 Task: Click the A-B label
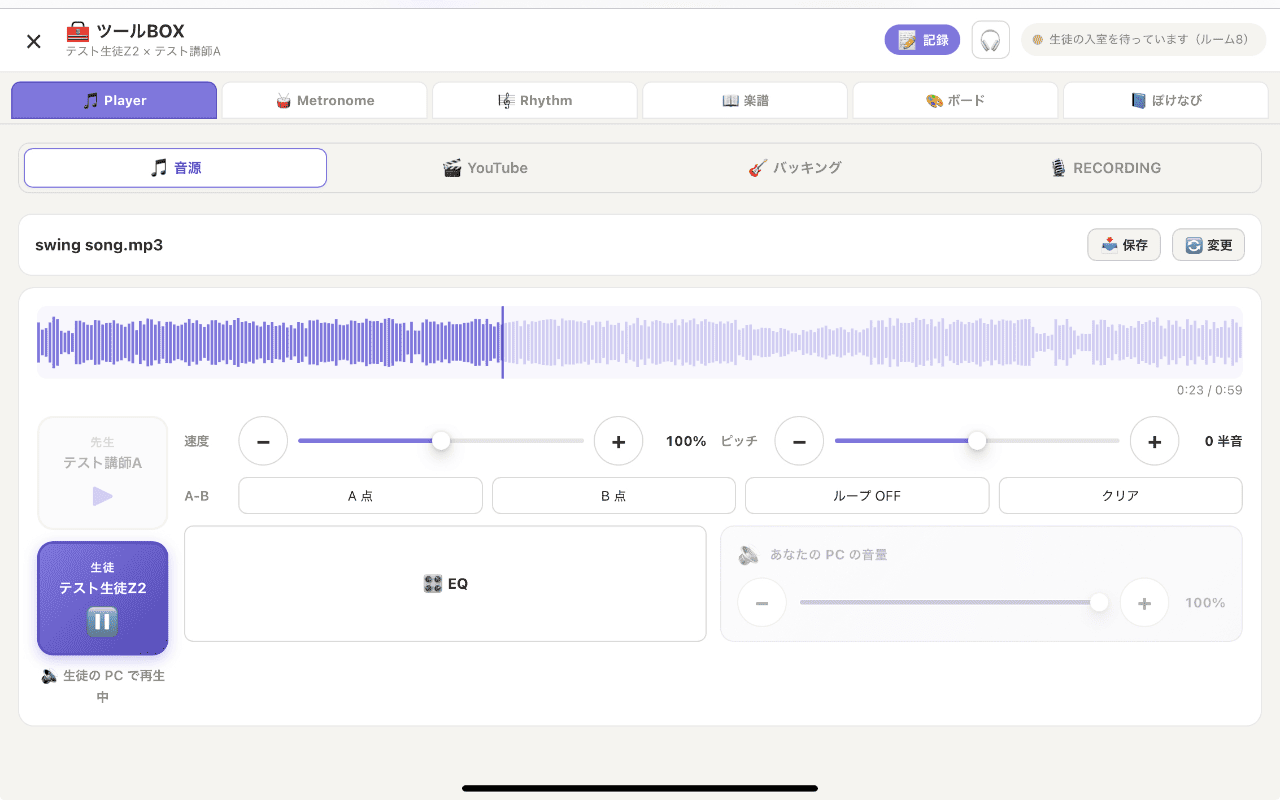(197, 496)
